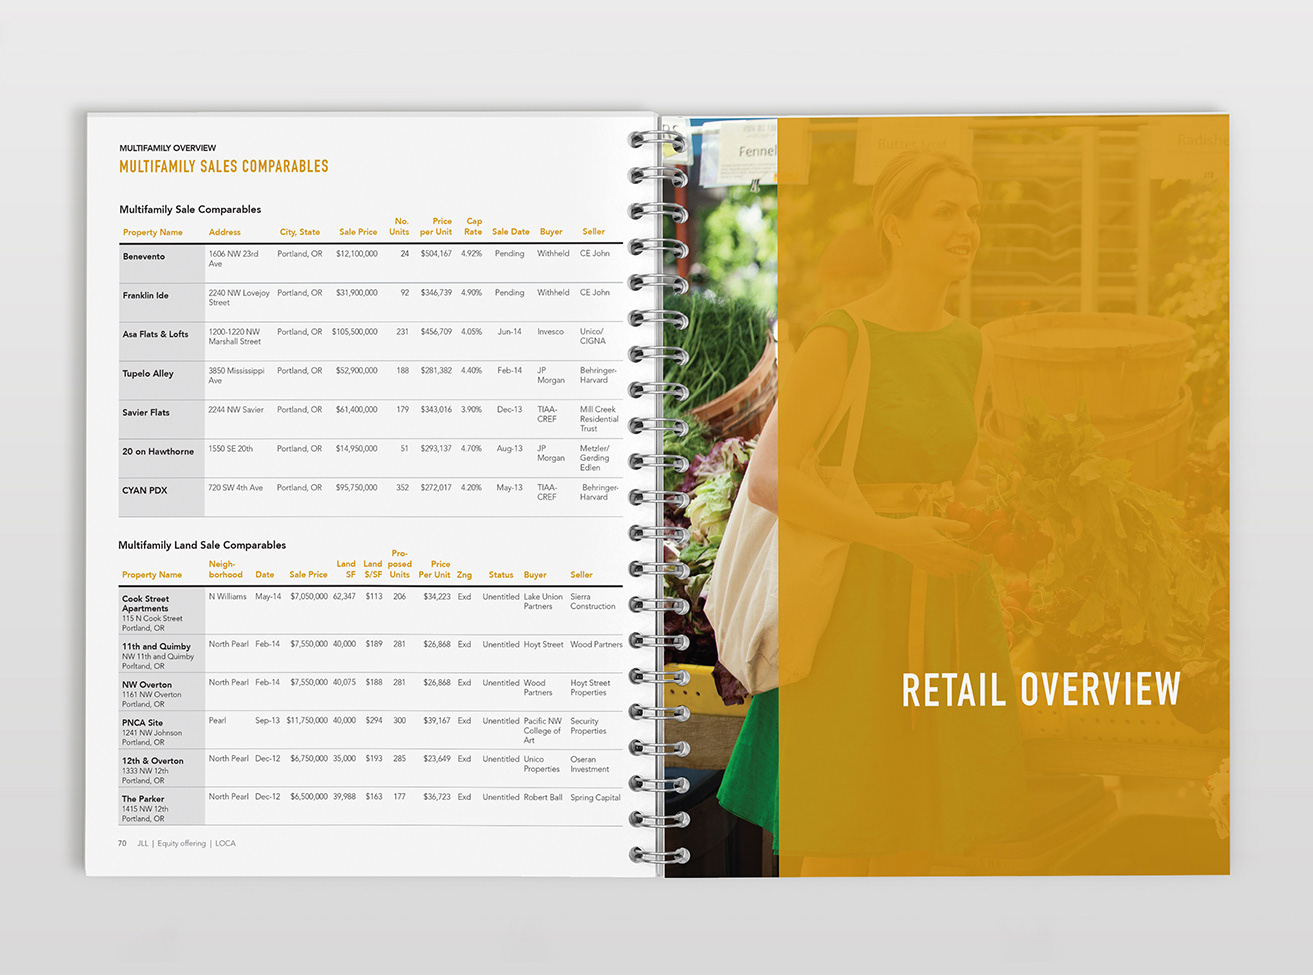Select the 'Mill Creek Residential Trust' seller cell

[599, 419]
